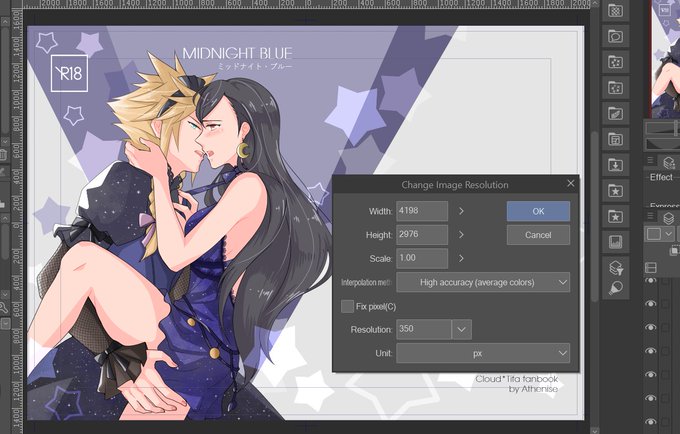Toggle the bottommost layer eye visibility icon

tap(651, 421)
